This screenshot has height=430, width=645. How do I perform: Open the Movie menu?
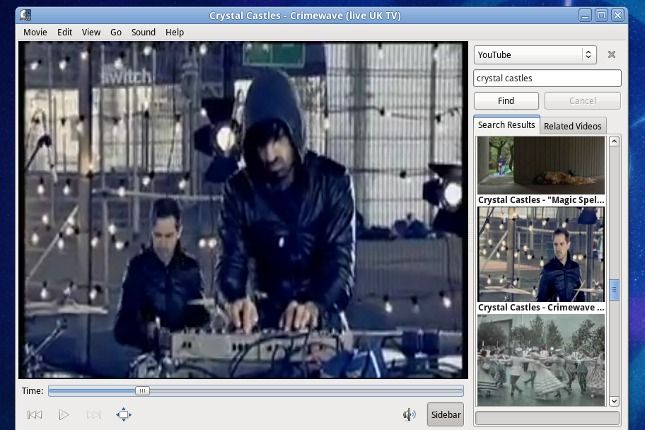click(35, 32)
